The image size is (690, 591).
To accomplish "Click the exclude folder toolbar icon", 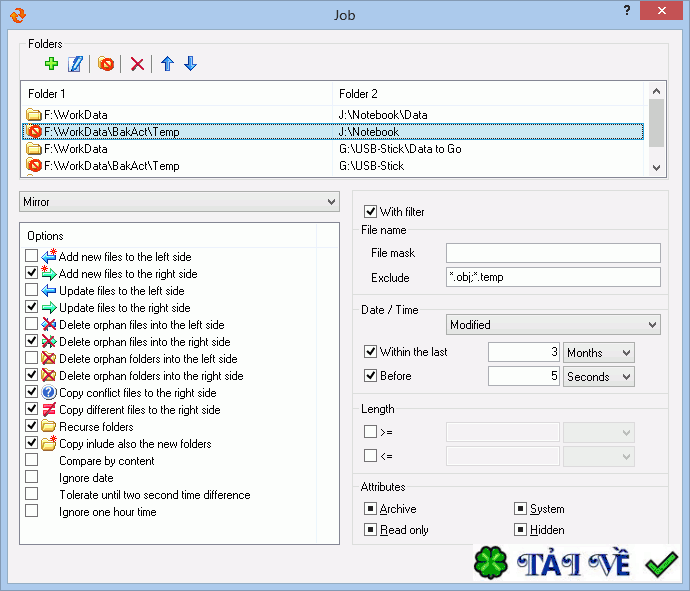I will pos(106,64).
